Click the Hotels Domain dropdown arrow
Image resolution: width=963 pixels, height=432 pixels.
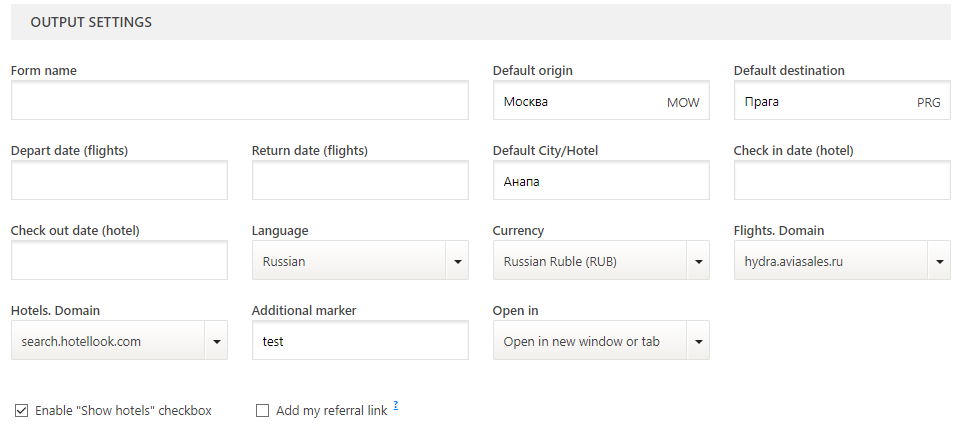tap(216, 341)
